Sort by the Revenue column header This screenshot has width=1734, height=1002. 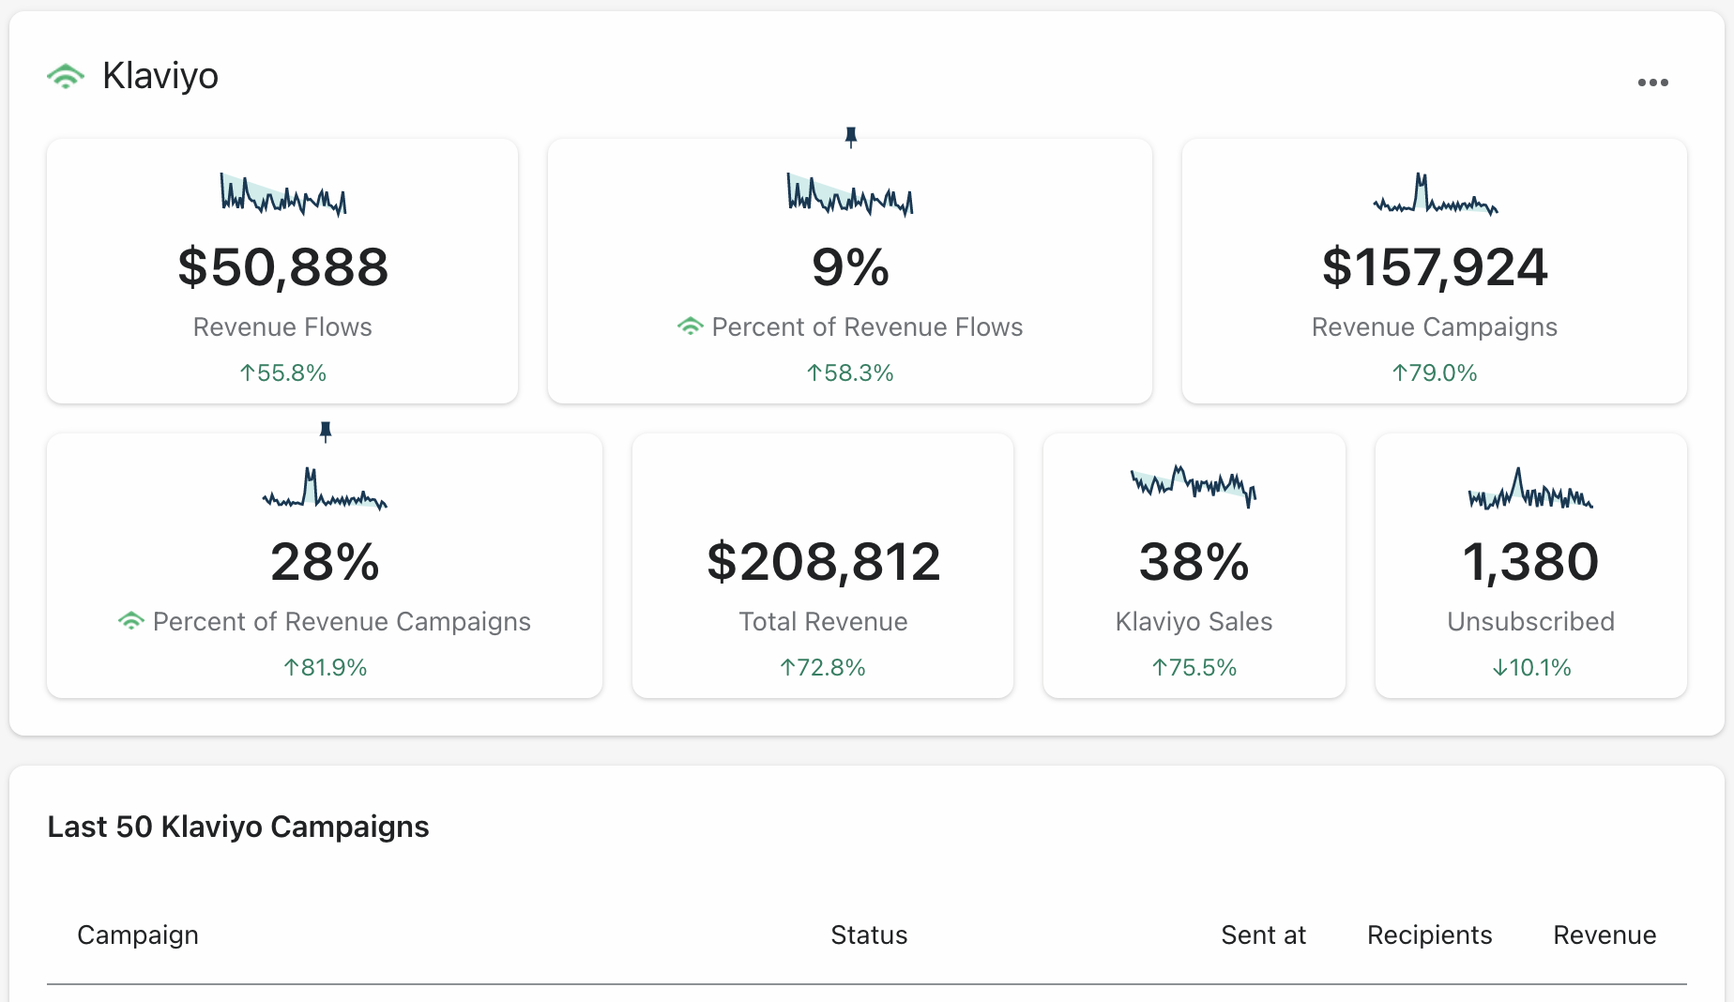point(1604,935)
